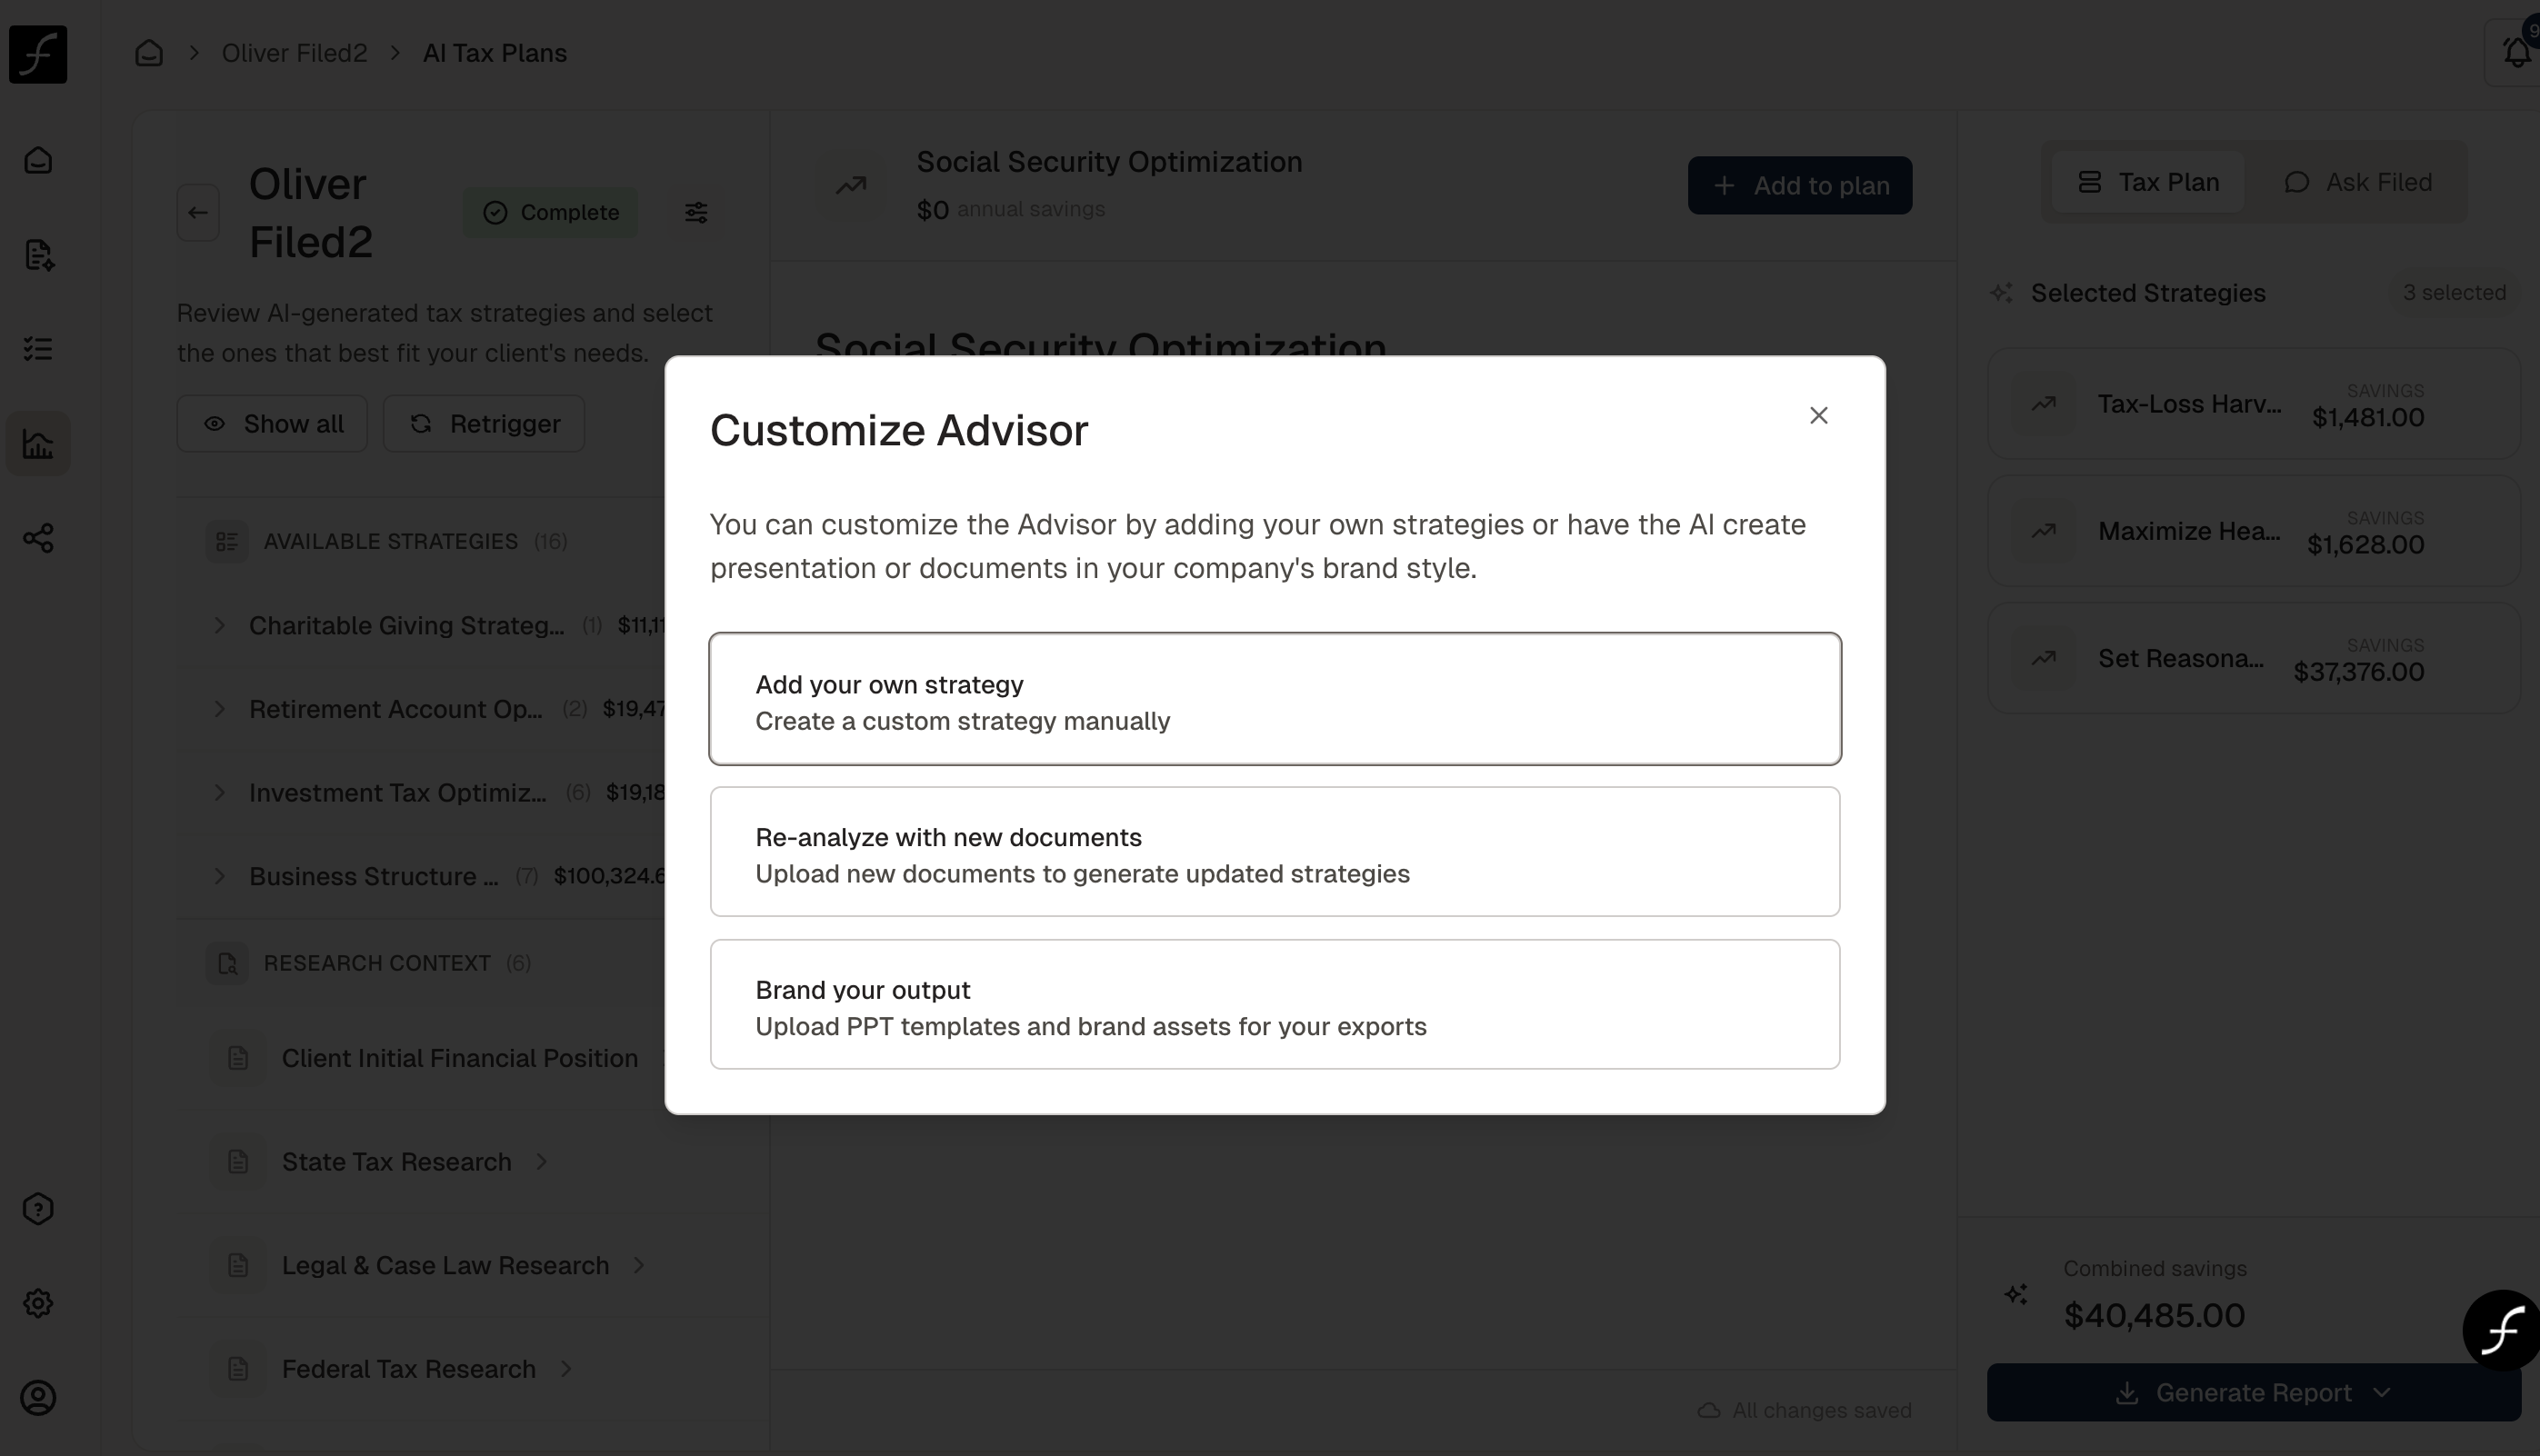Click the Combined savings sparkle icon
The image size is (2540, 1456).
tap(2016, 1295)
